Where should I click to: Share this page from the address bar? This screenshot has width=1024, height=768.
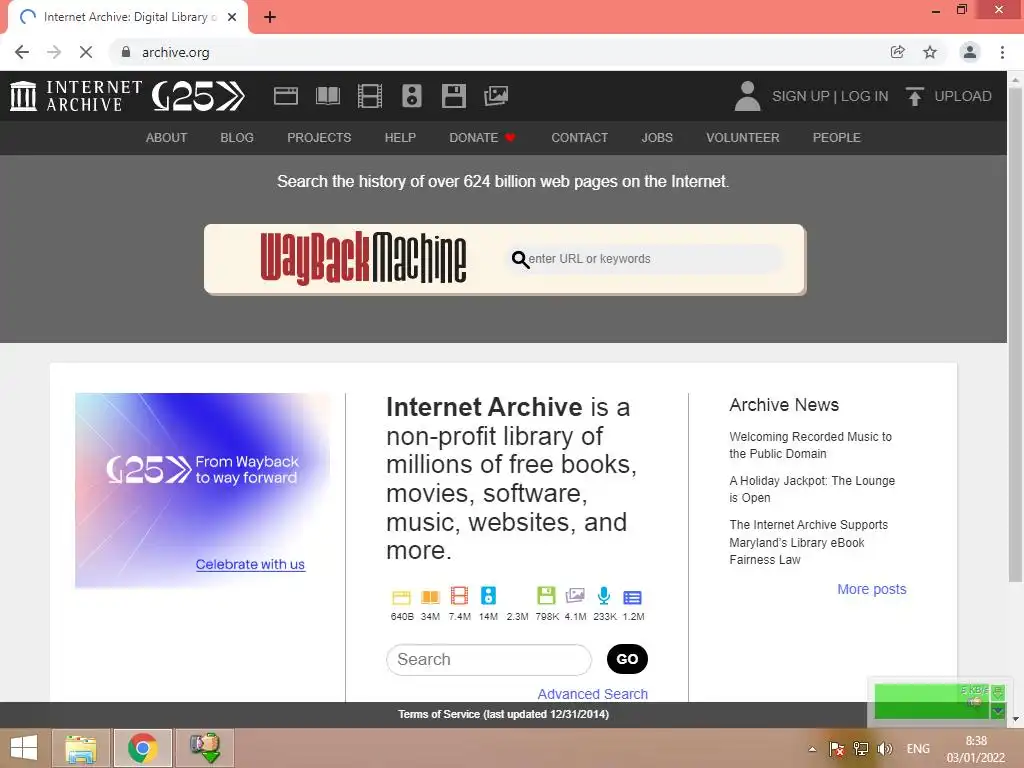tap(898, 52)
